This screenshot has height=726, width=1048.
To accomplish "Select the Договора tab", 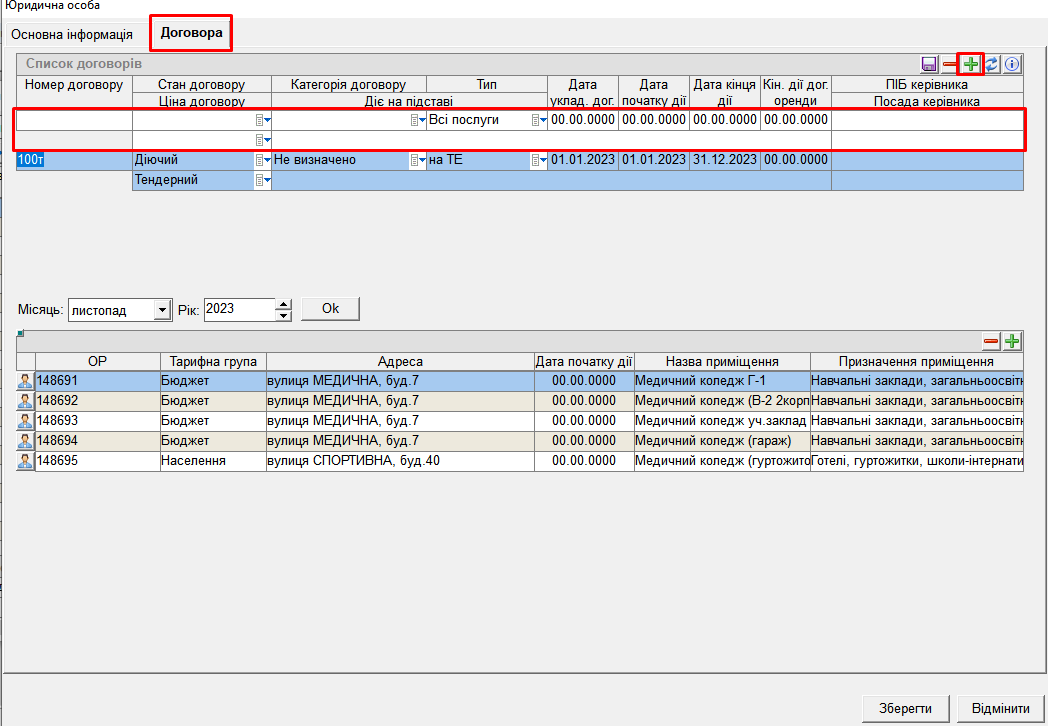I will 191,33.
